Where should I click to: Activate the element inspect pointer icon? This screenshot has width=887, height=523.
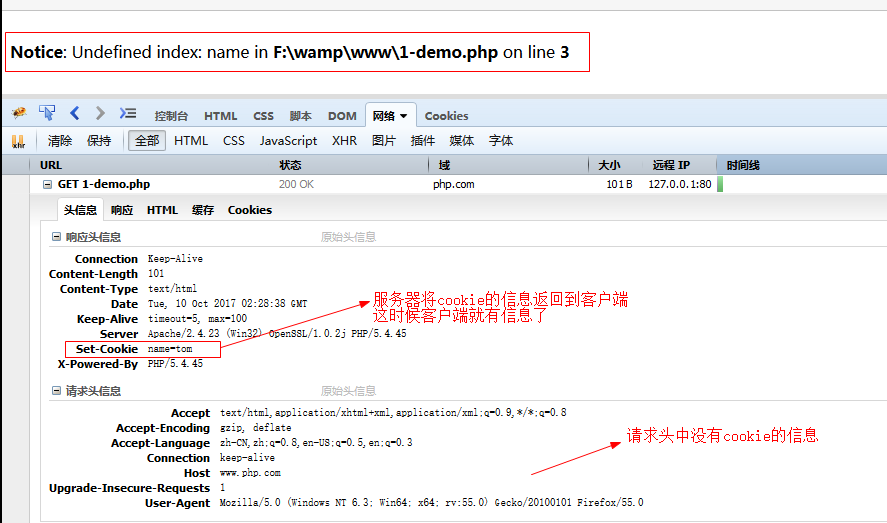point(47,114)
